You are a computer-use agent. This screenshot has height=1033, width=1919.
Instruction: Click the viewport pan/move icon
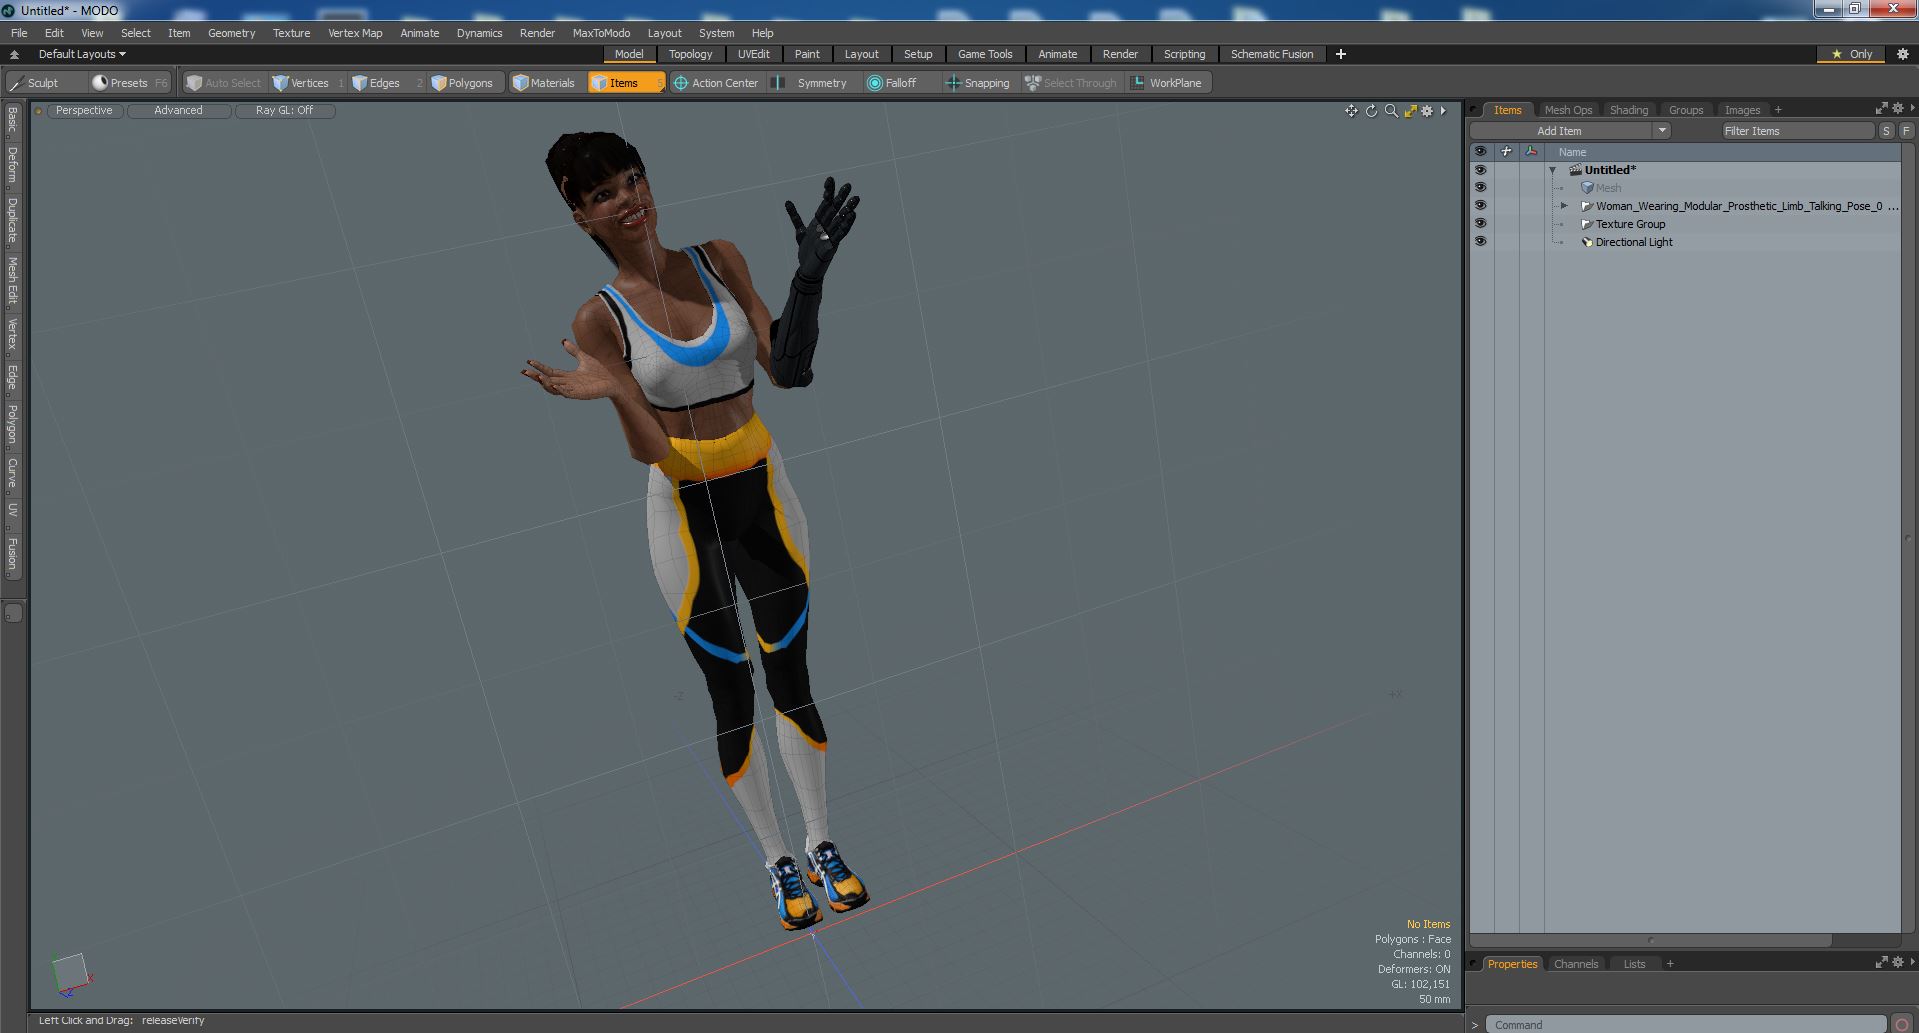[x=1351, y=111]
